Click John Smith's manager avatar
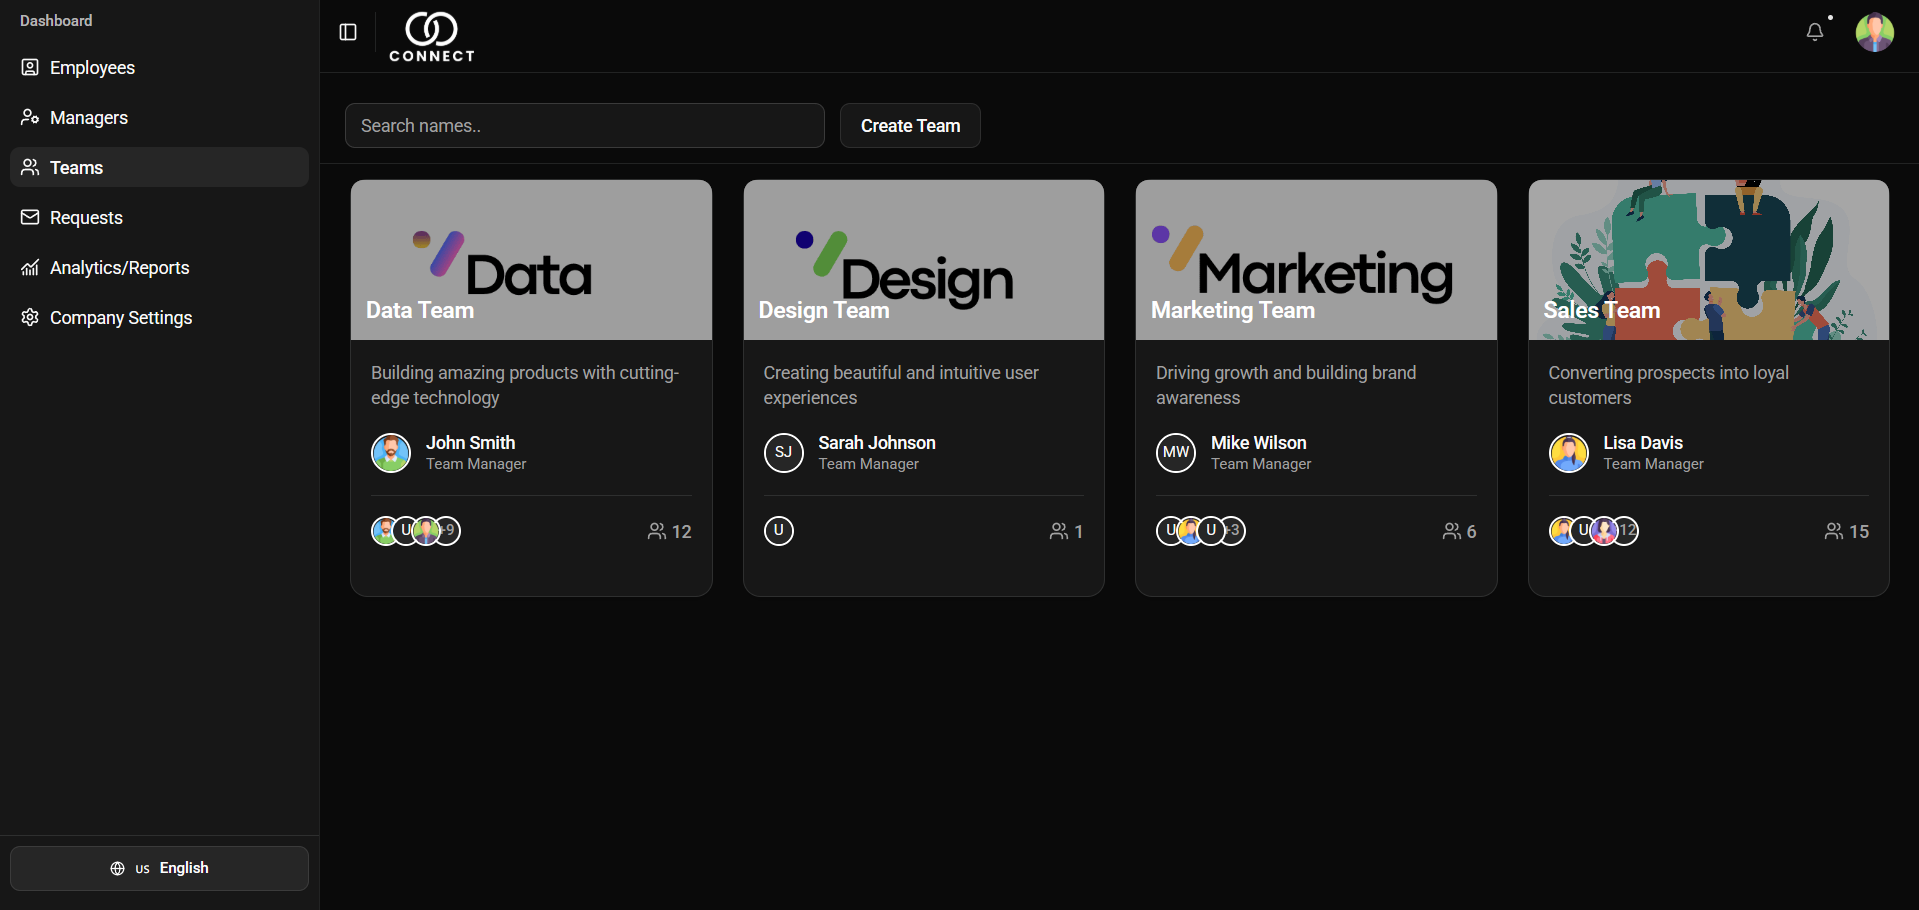1919x910 pixels. pos(391,453)
